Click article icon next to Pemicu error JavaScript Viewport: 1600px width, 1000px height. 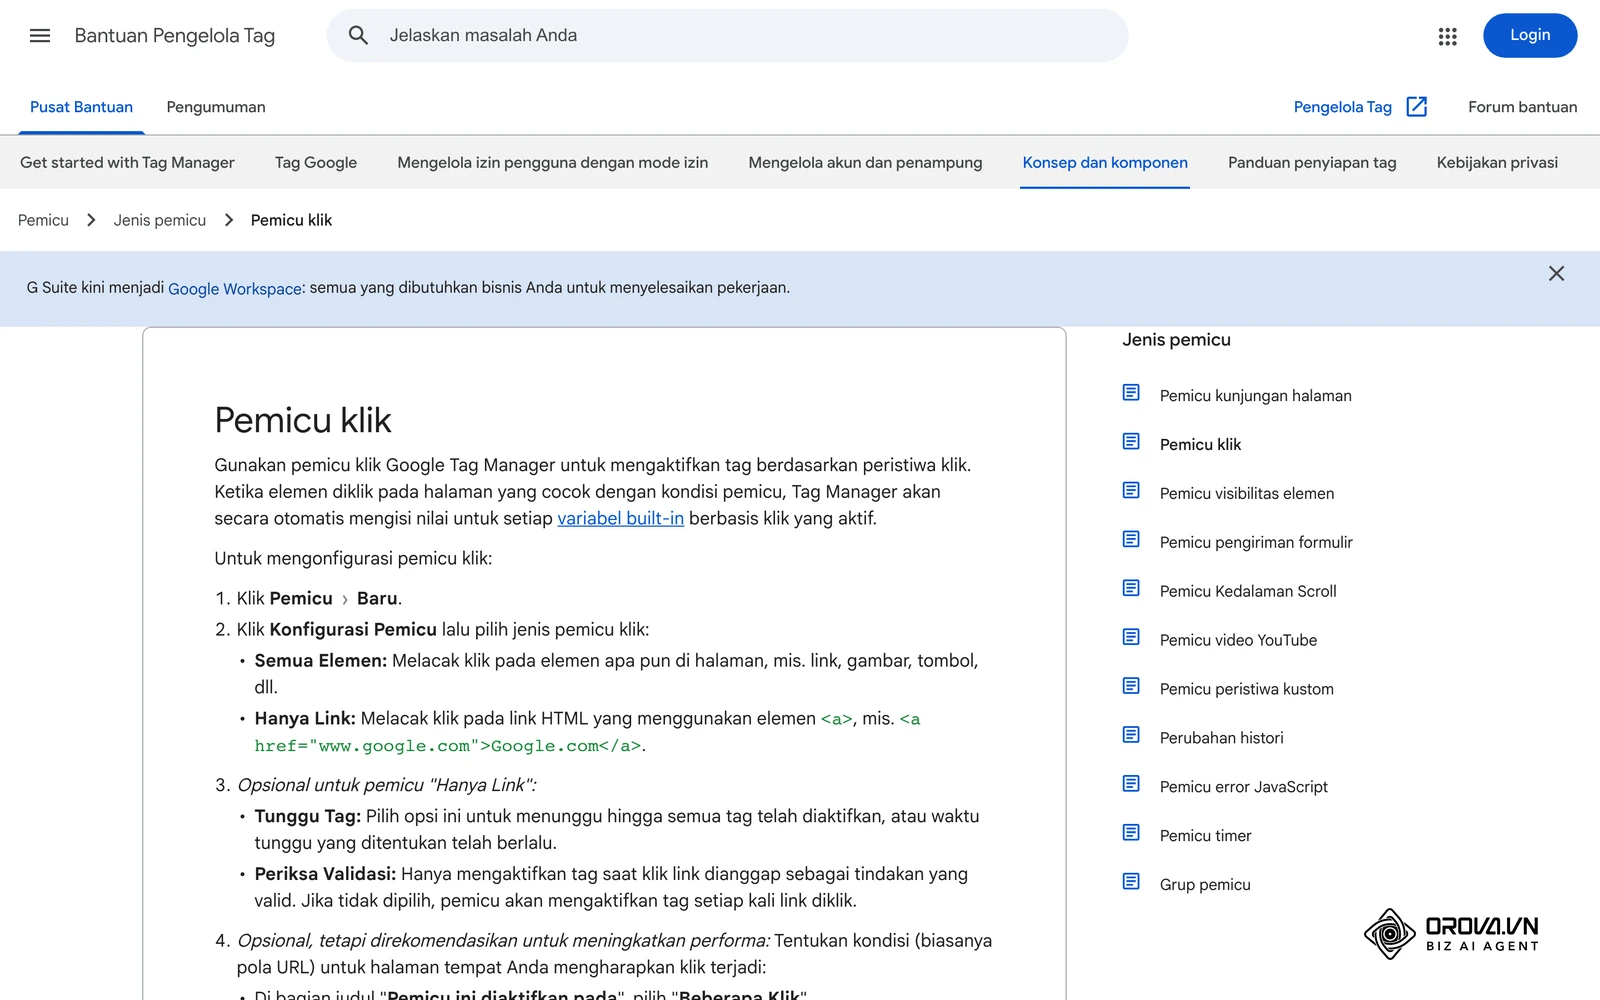click(x=1131, y=785)
